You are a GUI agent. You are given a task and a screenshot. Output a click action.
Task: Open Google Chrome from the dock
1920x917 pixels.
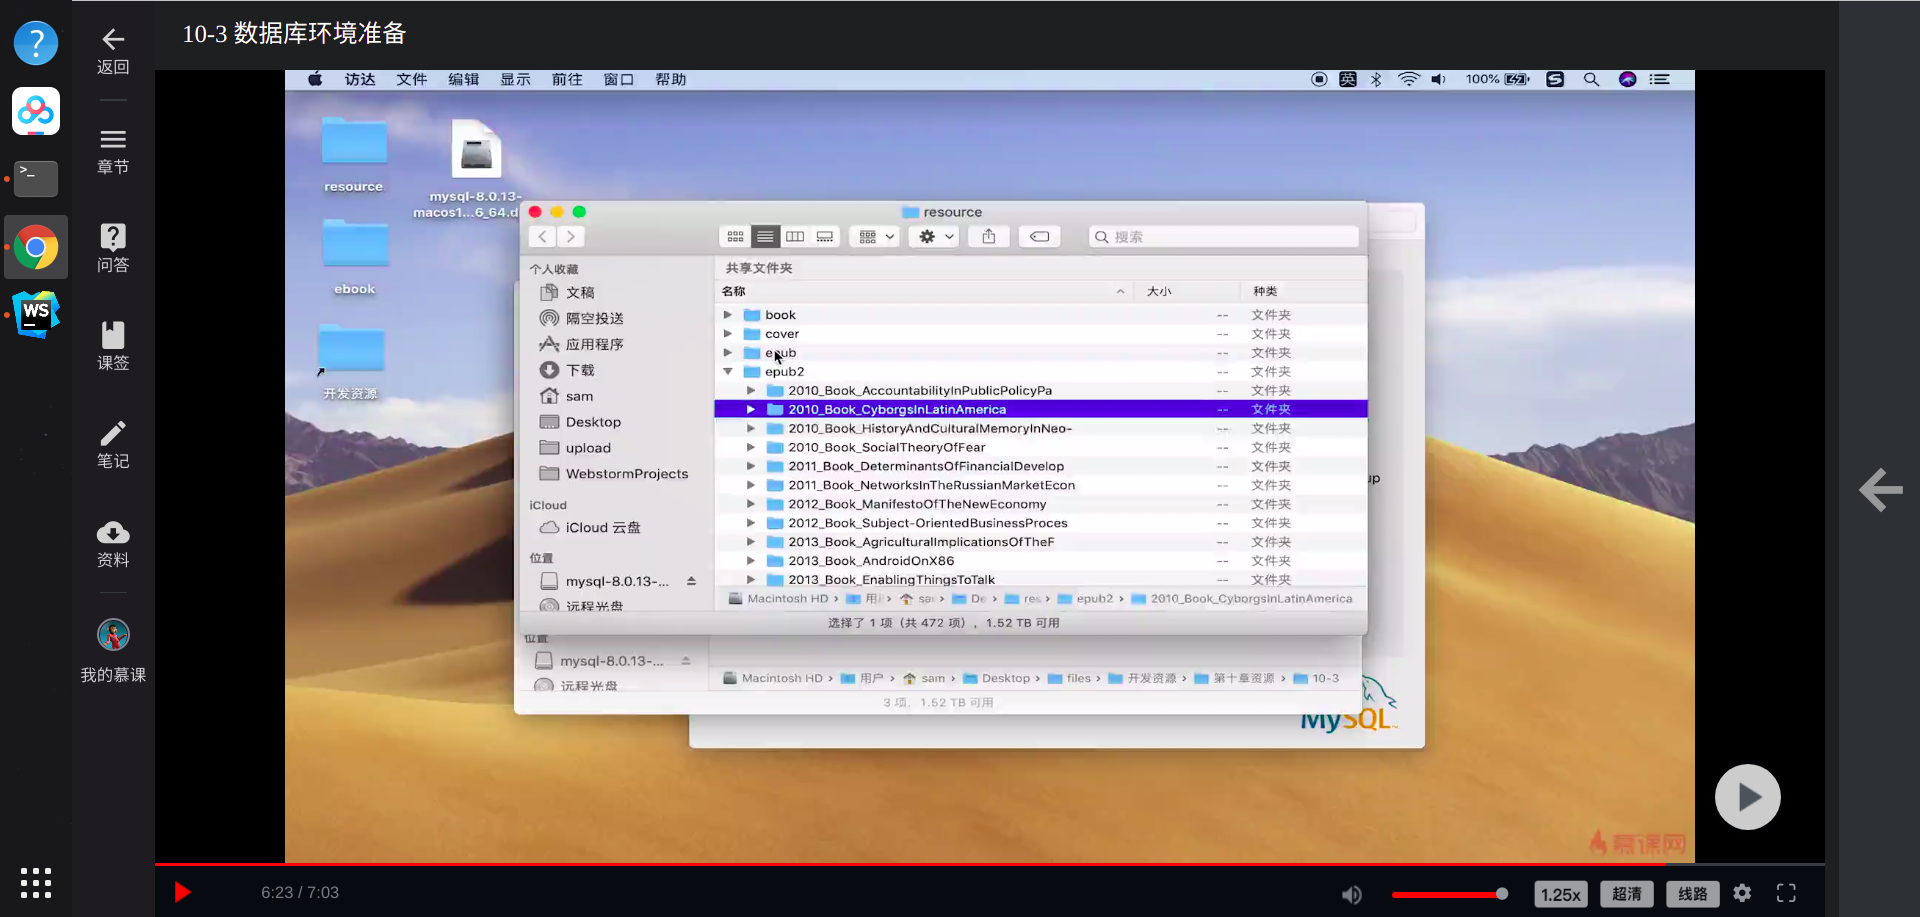(x=36, y=247)
